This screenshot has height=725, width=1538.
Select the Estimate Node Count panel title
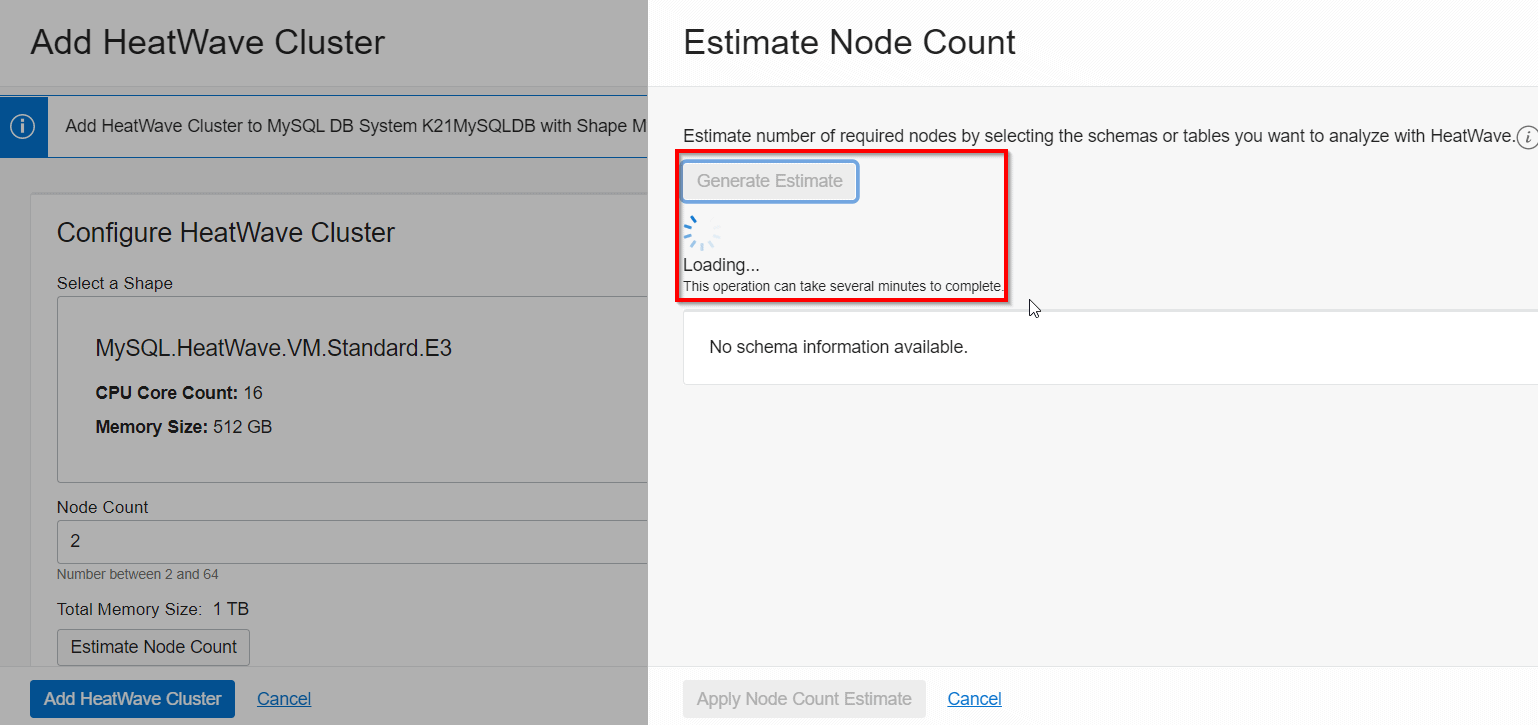click(849, 42)
